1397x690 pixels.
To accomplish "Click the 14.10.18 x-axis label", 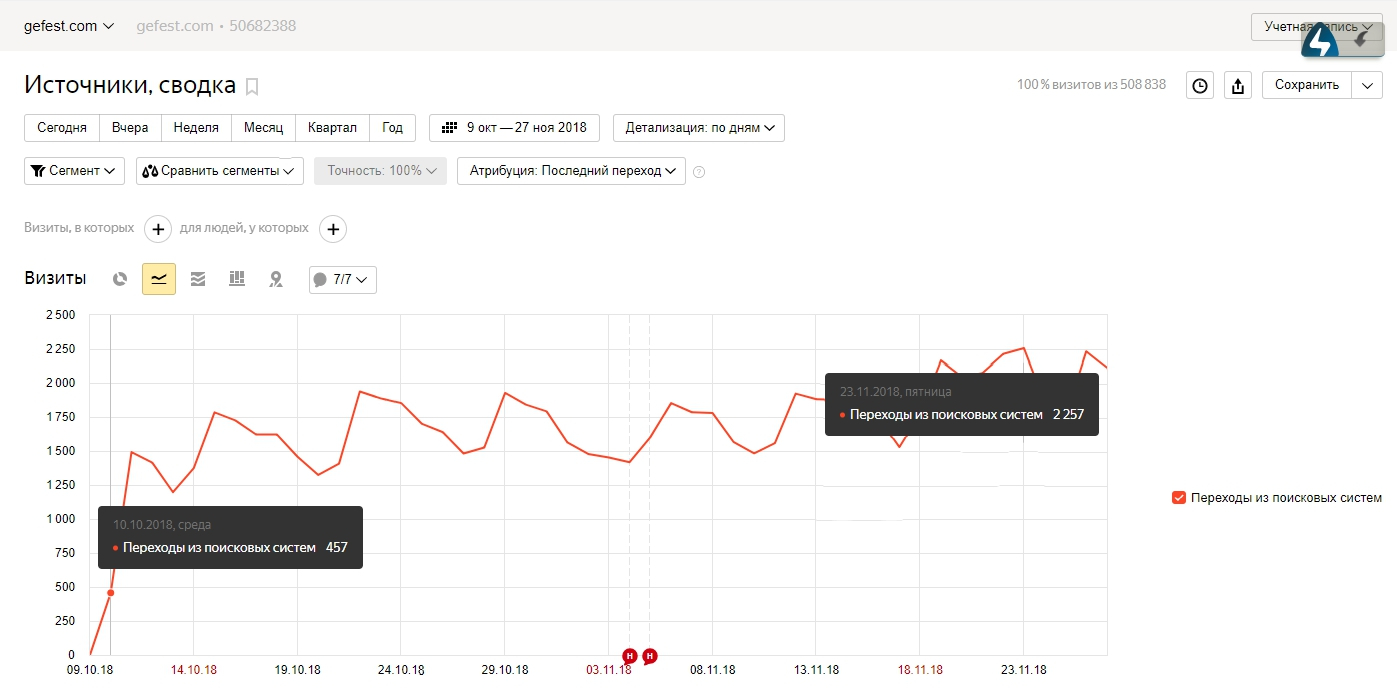I will coord(193,670).
